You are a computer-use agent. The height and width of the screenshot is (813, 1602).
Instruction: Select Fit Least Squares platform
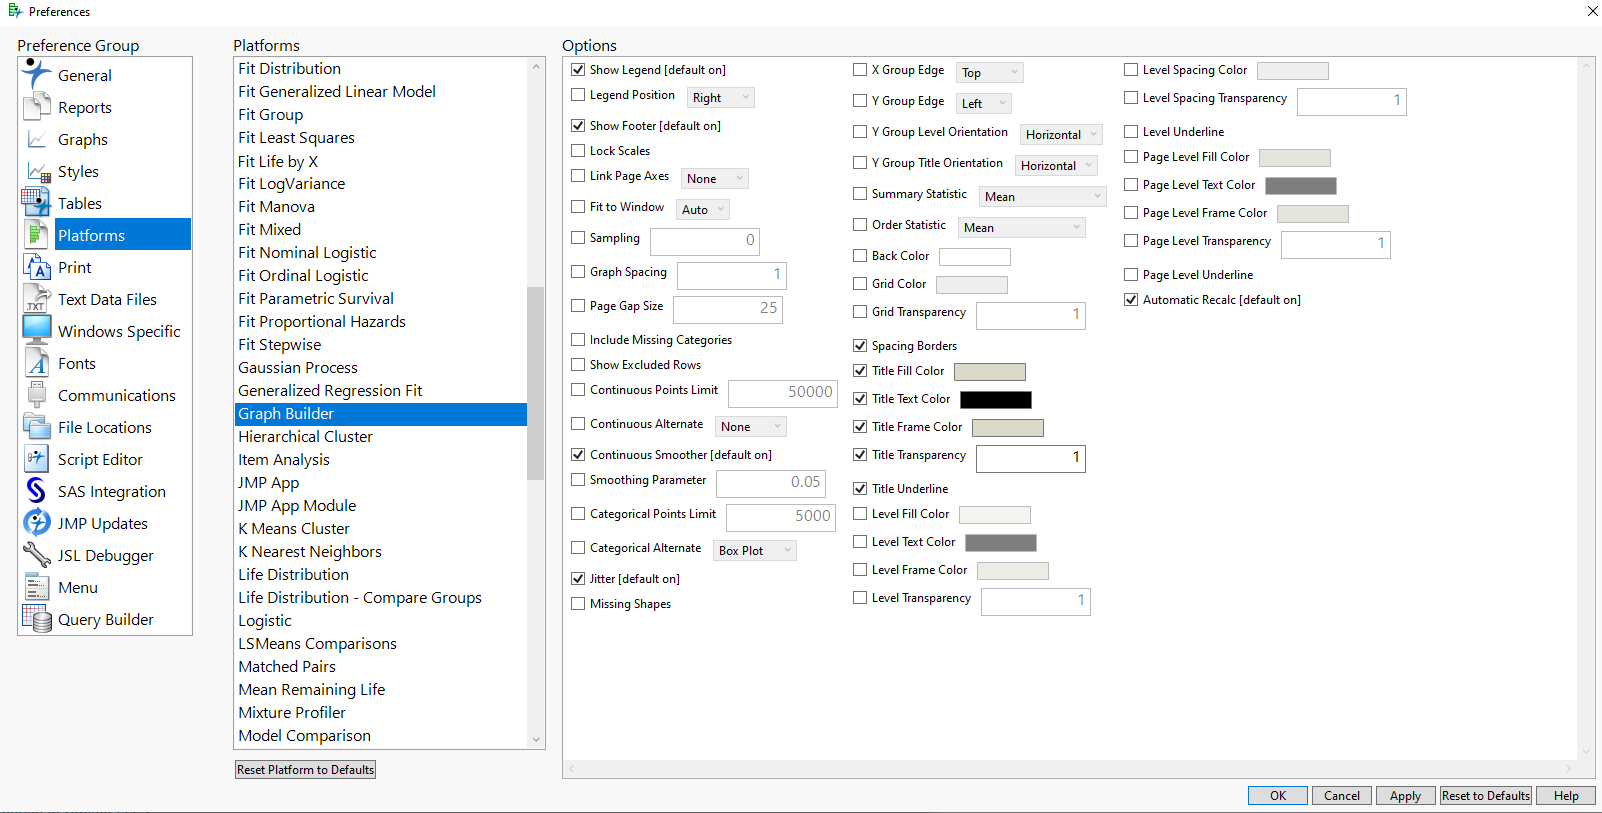pyautogui.click(x=380, y=138)
